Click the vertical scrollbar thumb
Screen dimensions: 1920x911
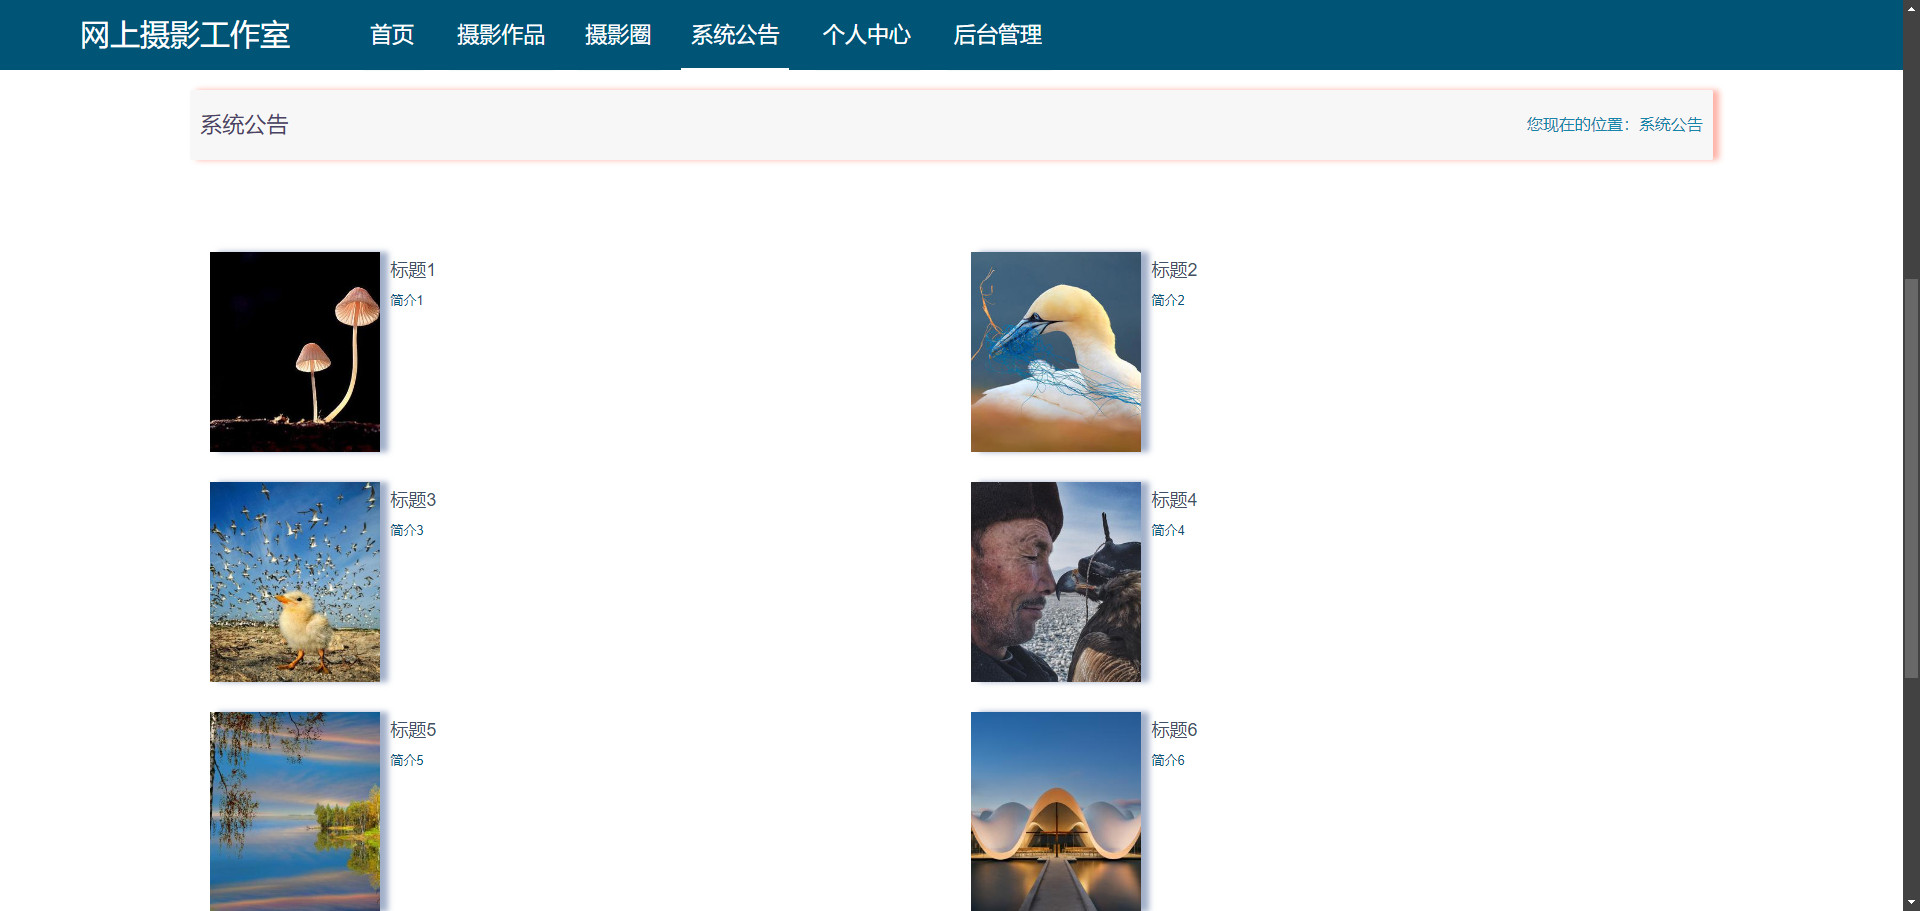pos(1911,478)
